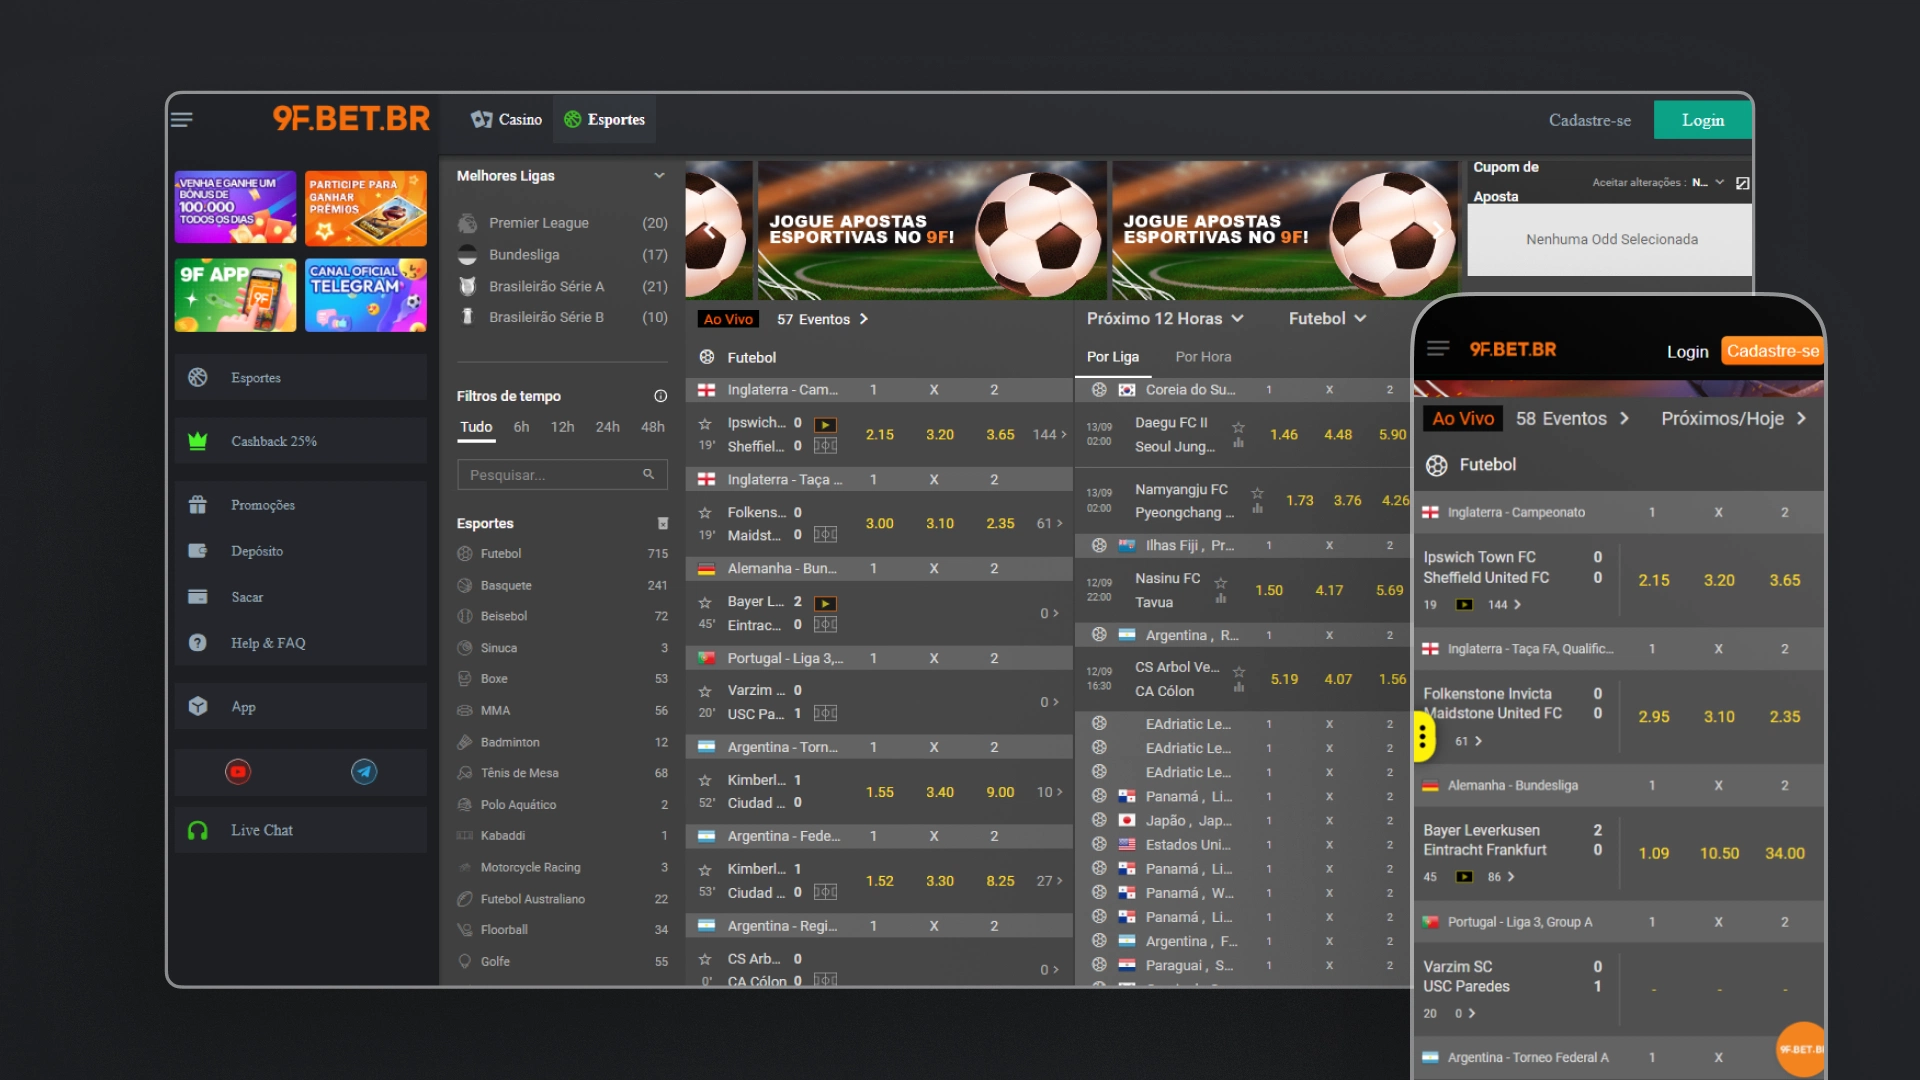
Task: Open bet slip expand icon
Action: click(1743, 183)
